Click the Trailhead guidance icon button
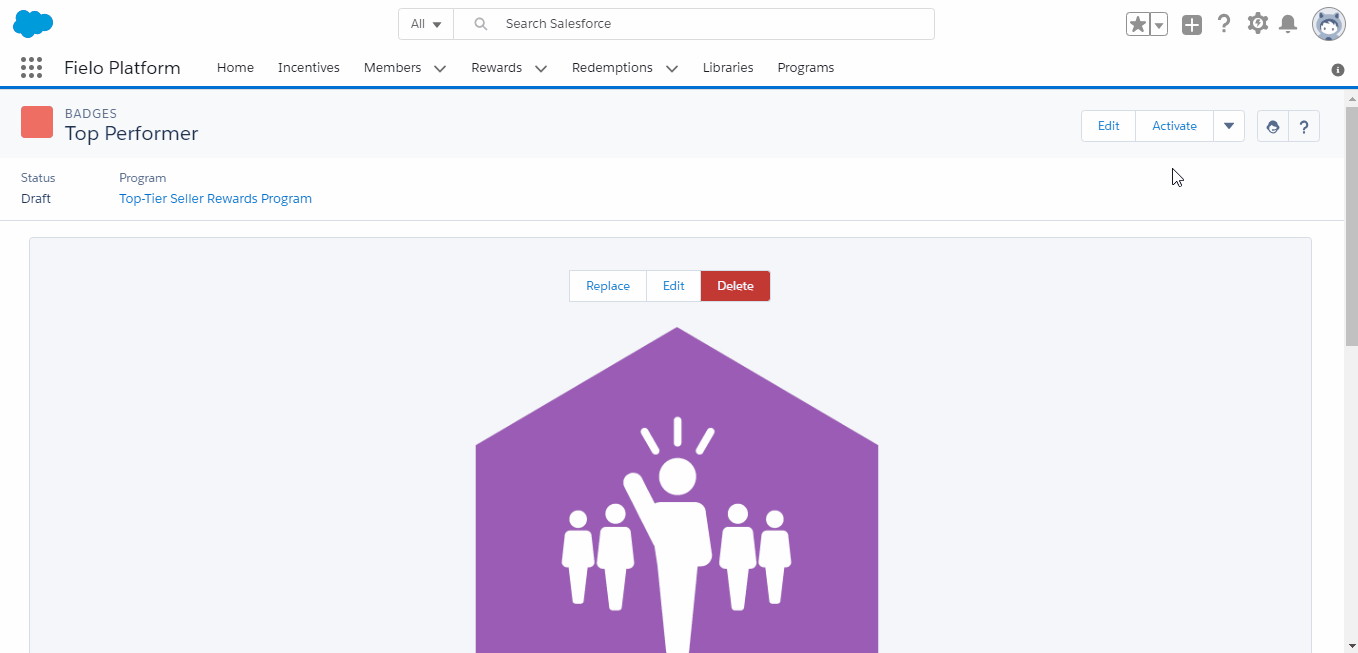Image resolution: width=1358 pixels, height=653 pixels. (1273, 126)
